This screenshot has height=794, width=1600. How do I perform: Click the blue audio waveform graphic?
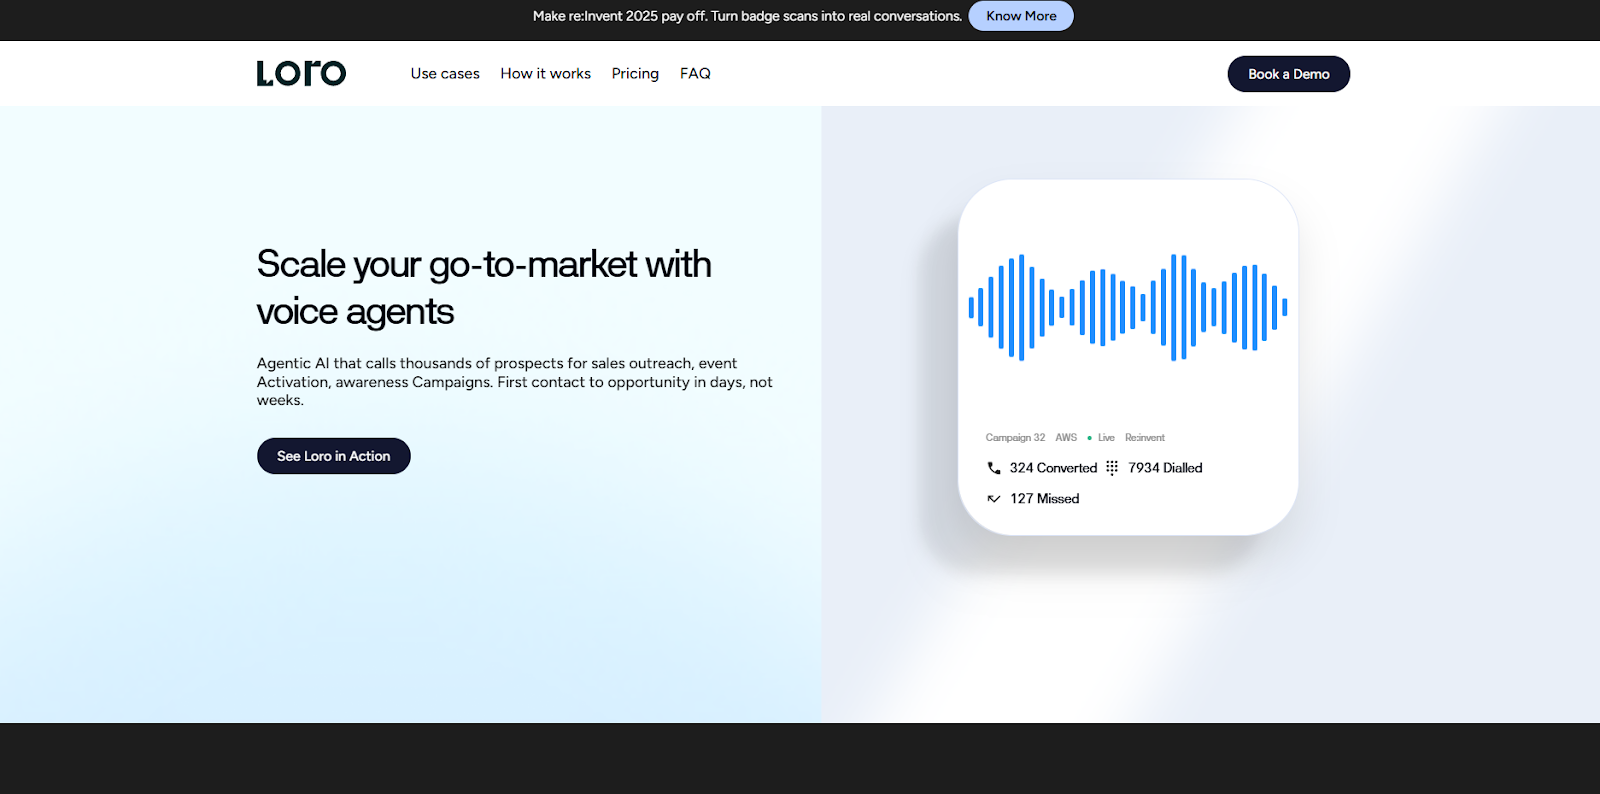[x=1128, y=307]
